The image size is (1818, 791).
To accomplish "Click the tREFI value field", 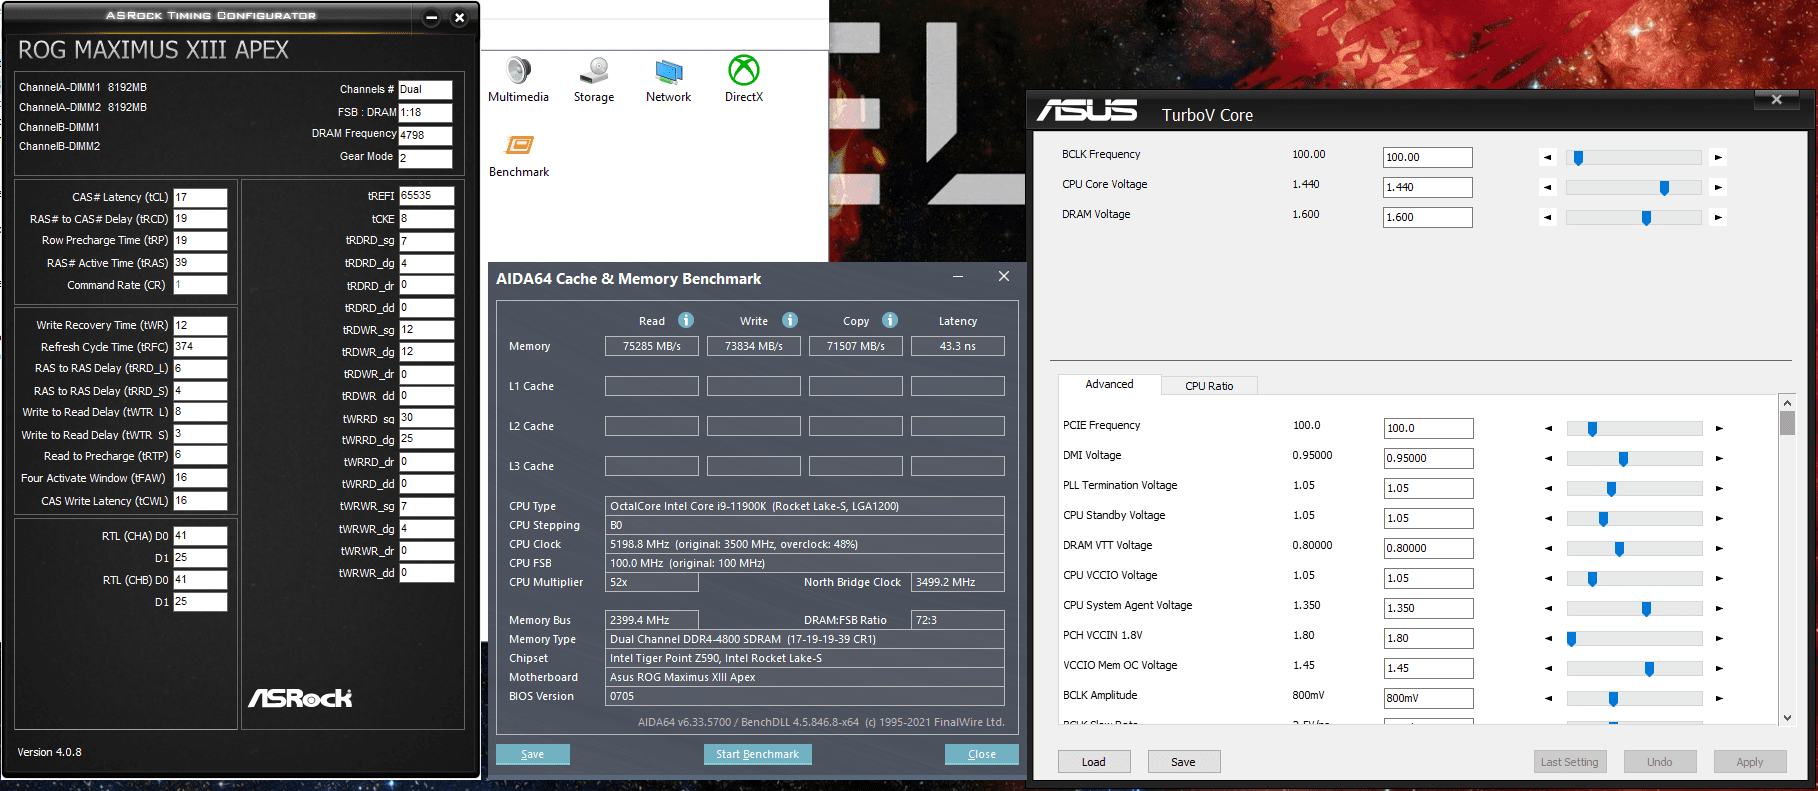I will coord(427,195).
